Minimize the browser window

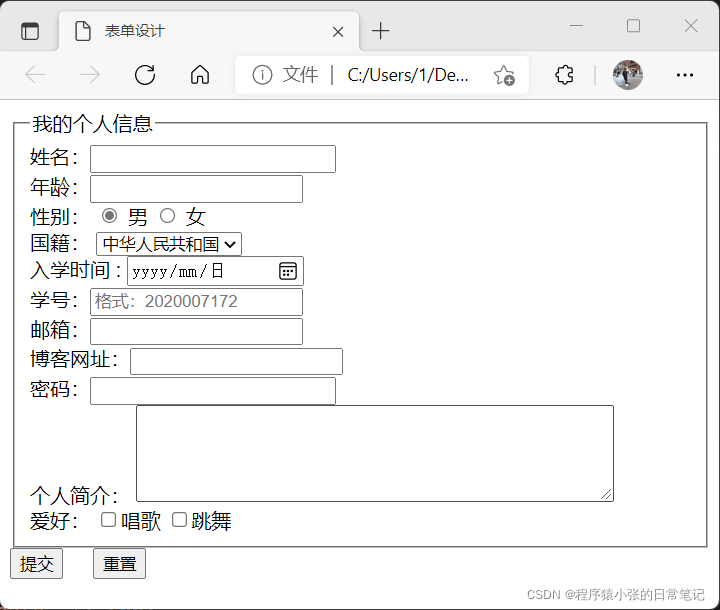576,26
